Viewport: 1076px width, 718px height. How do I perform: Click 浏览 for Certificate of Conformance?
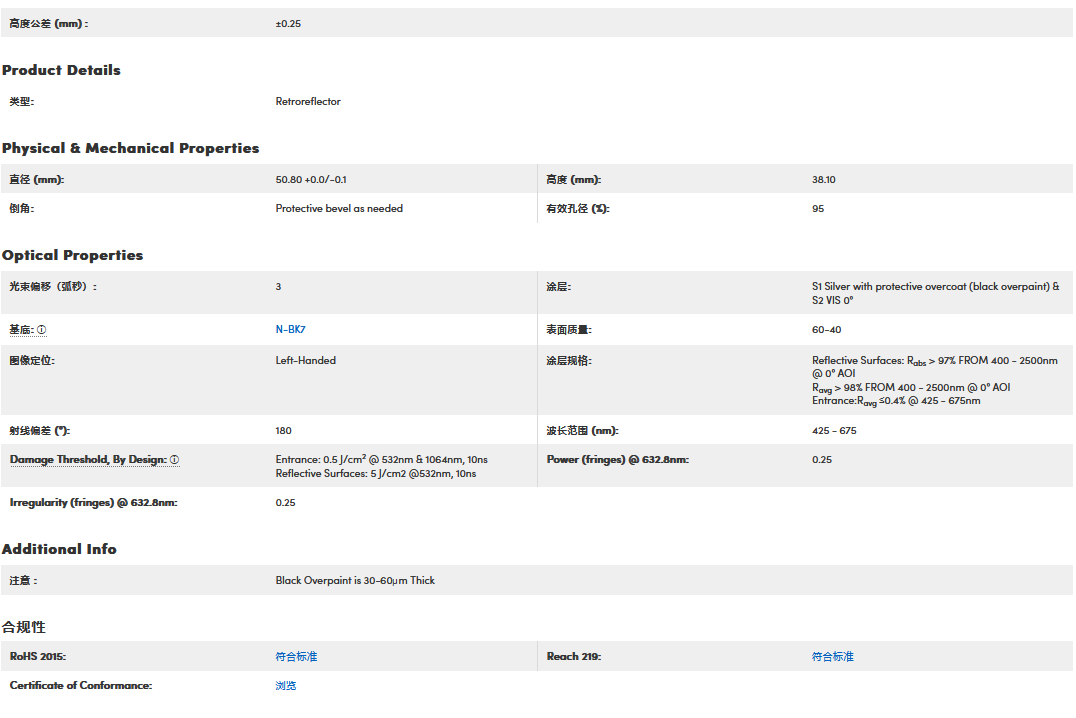pos(286,686)
